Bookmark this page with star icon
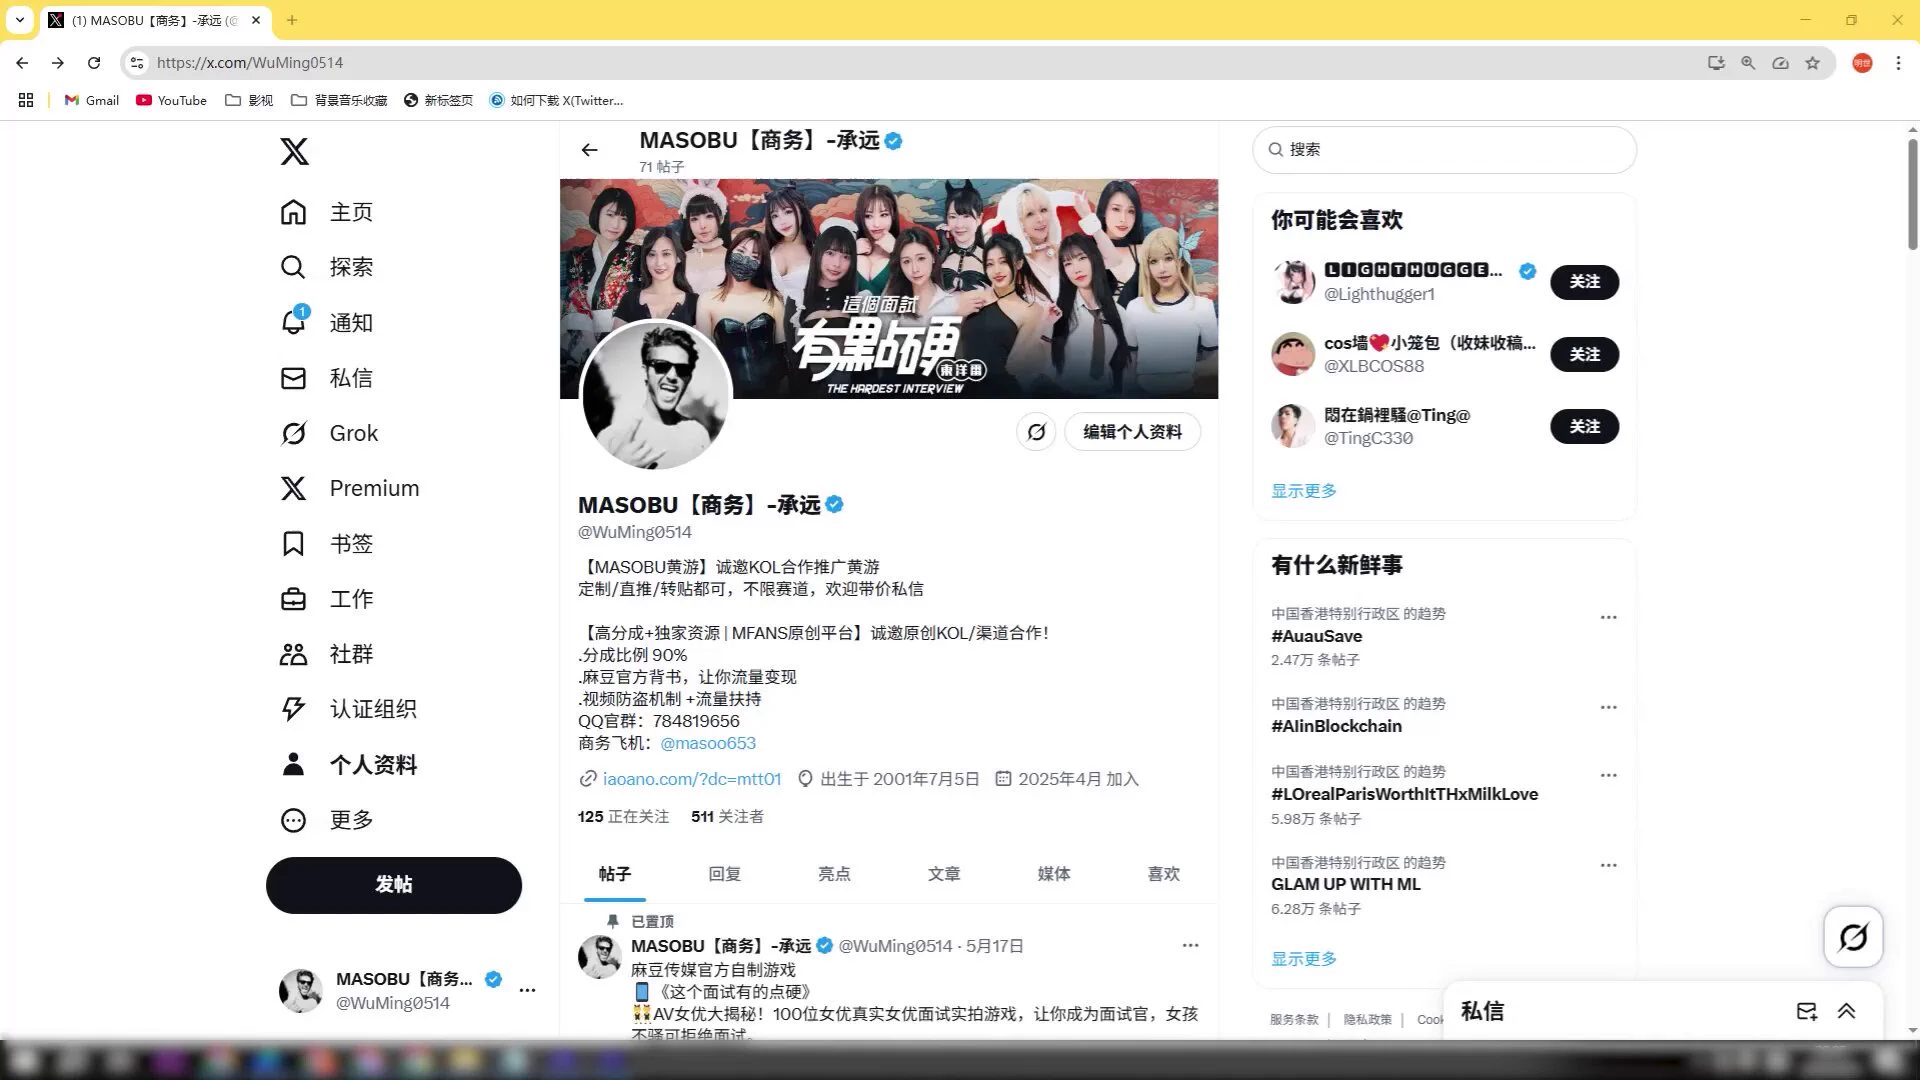The width and height of the screenshot is (1920, 1080). [x=1812, y=63]
